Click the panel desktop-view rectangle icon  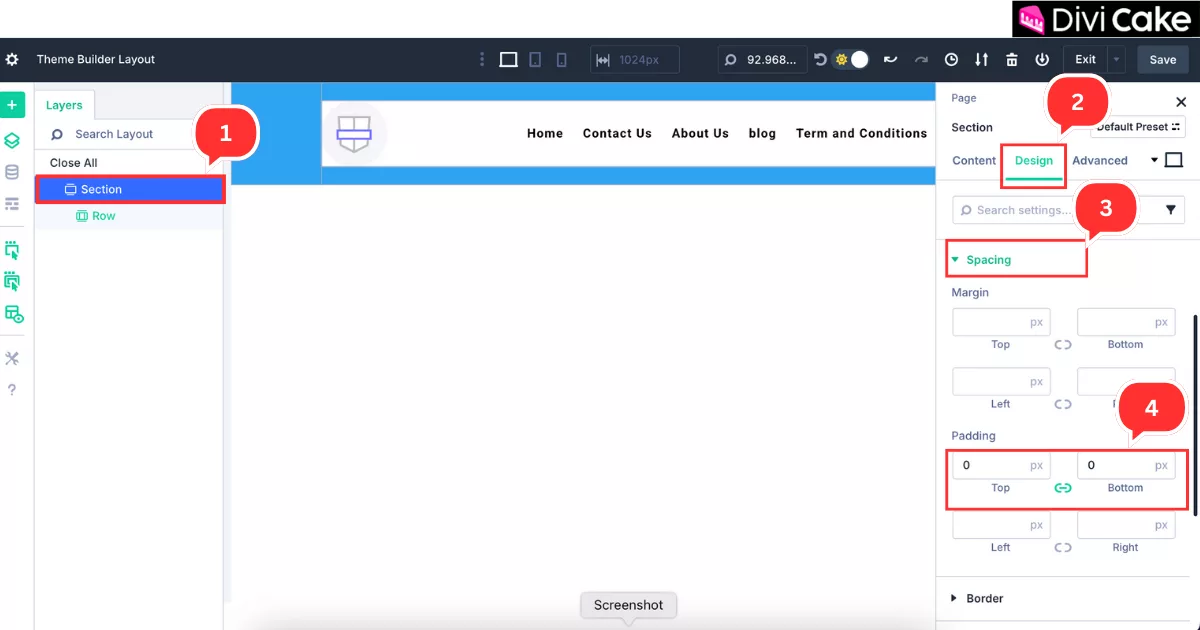click(1174, 160)
